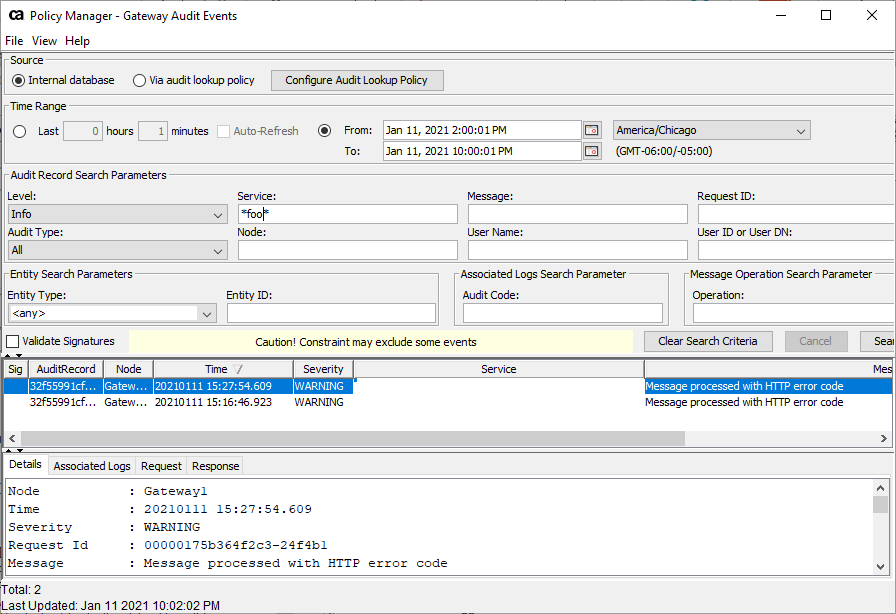This screenshot has height=614, width=896.
Task: Sort by the Time column header
Action: coord(223,369)
